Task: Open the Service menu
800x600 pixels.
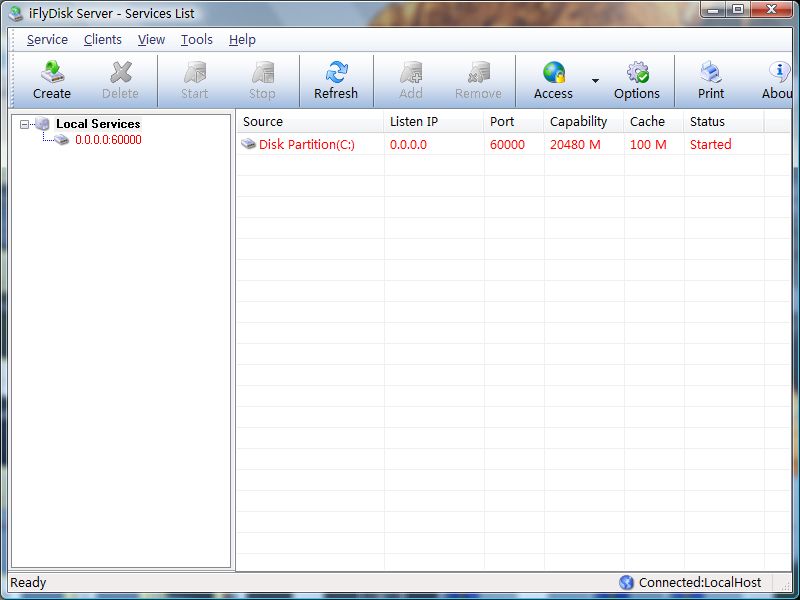Action: pyautogui.click(x=47, y=40)
